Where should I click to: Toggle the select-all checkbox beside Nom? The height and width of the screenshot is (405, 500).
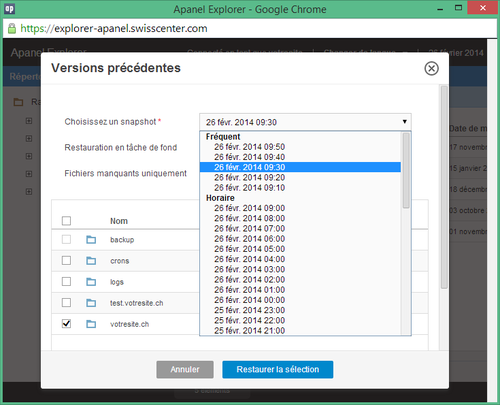(x=66, y=221)
